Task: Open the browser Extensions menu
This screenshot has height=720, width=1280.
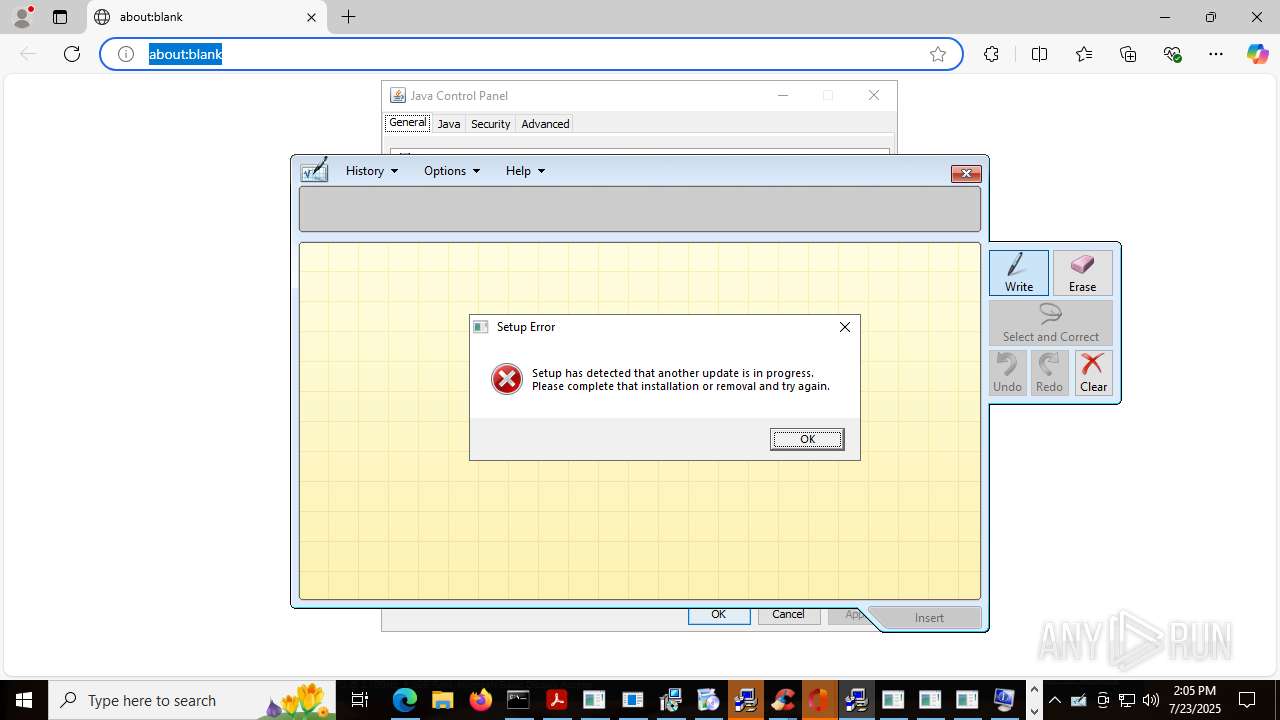Action: pos(991,54)
